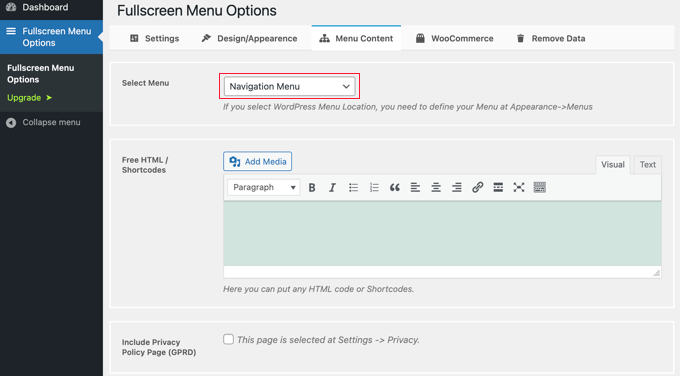This screenshot has height=376, width=680.
Task: Click the Settings tab icon
Action: click(134, 38)
